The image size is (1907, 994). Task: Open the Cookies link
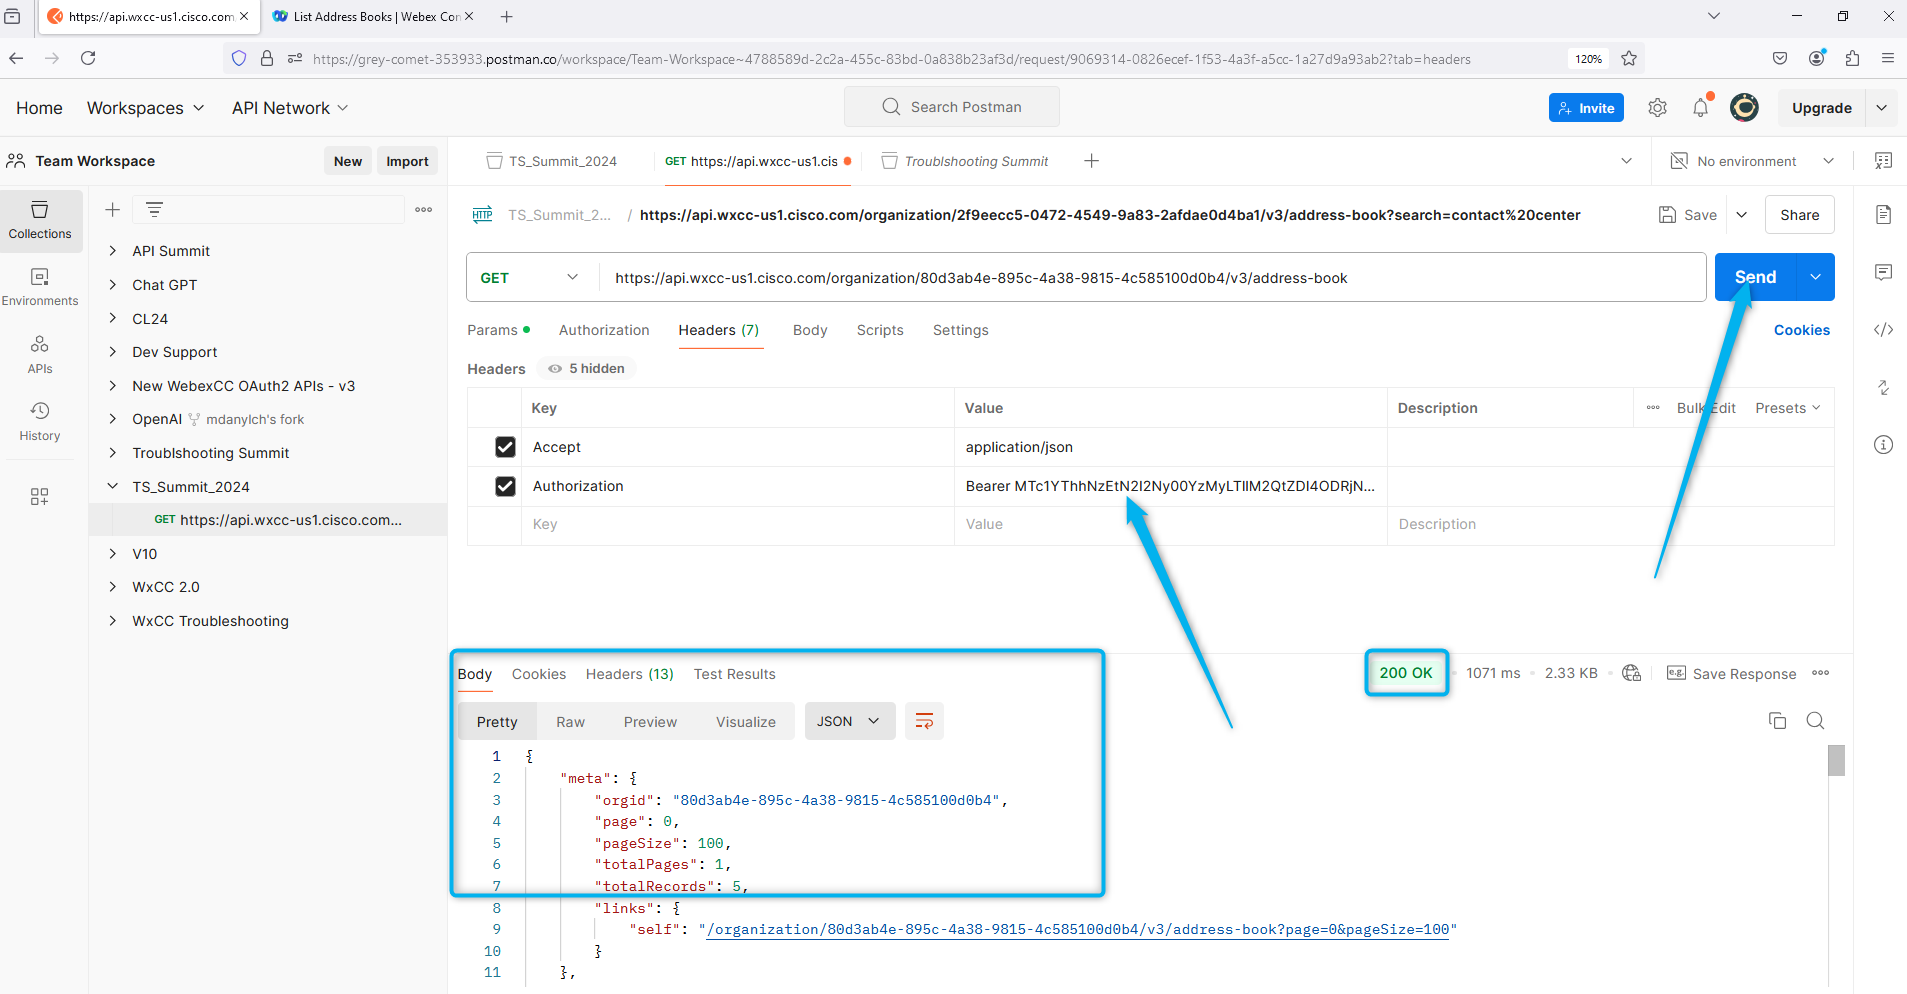point(1802,330)
